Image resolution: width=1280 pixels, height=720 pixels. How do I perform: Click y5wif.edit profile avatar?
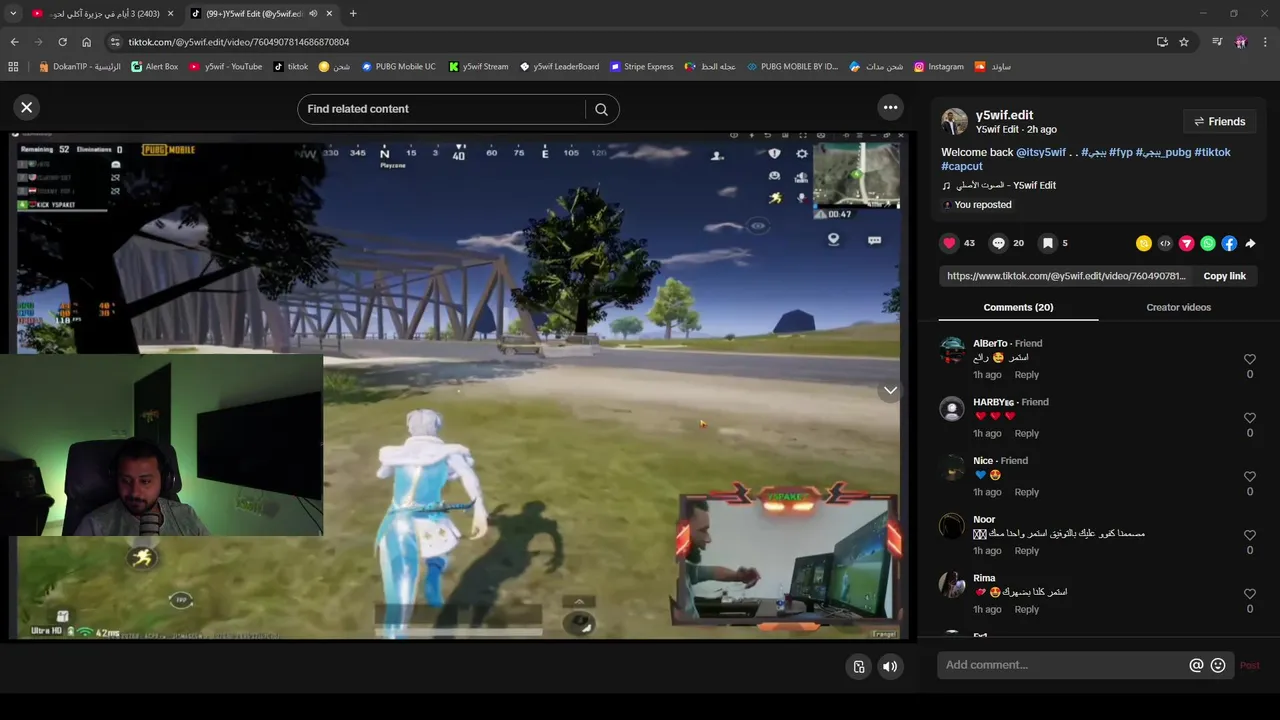[x=954, y=122]
